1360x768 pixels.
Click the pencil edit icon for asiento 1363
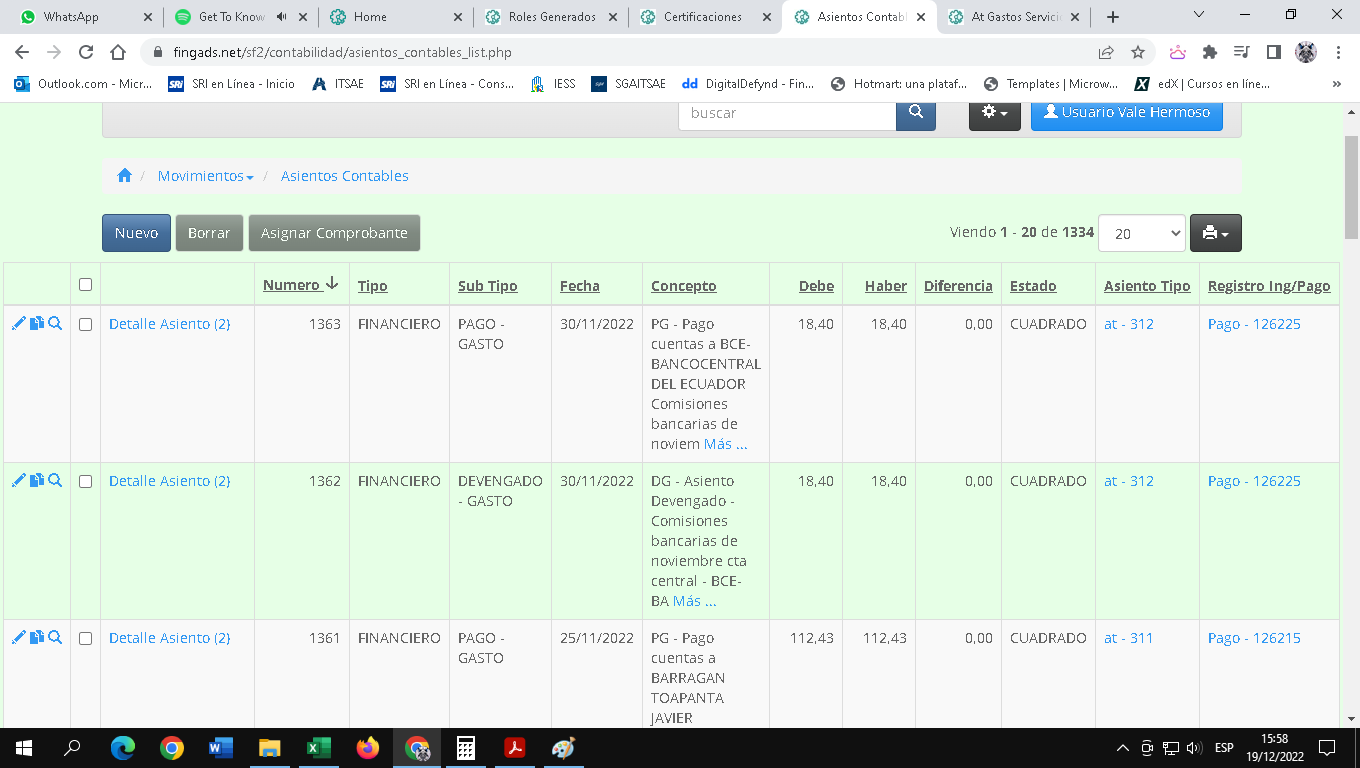coord(18,324)
